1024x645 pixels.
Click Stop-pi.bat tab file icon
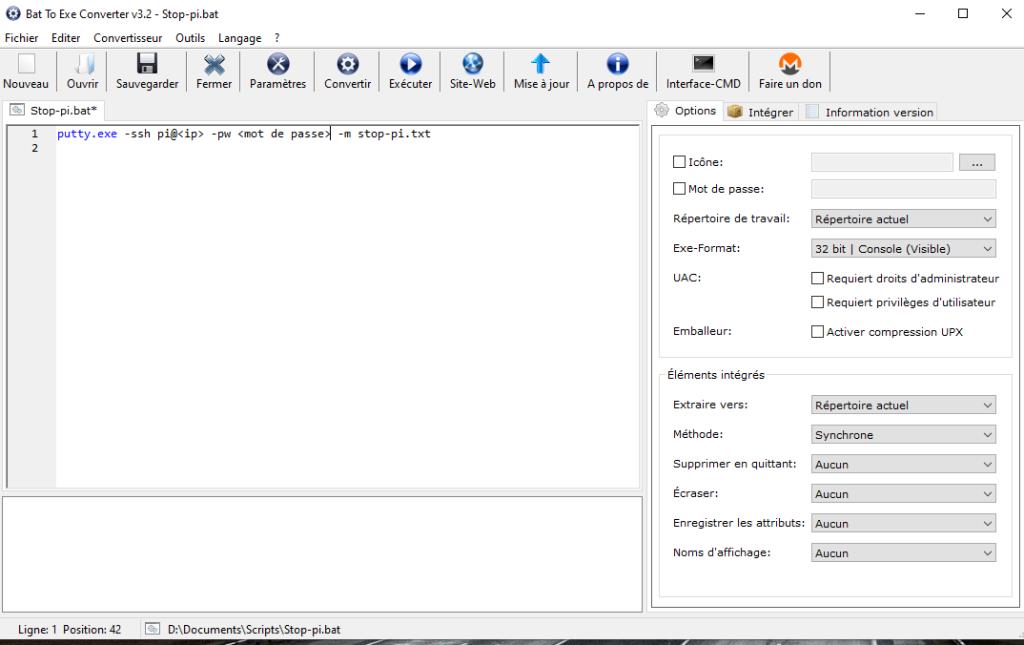click(x=17, y=110)
